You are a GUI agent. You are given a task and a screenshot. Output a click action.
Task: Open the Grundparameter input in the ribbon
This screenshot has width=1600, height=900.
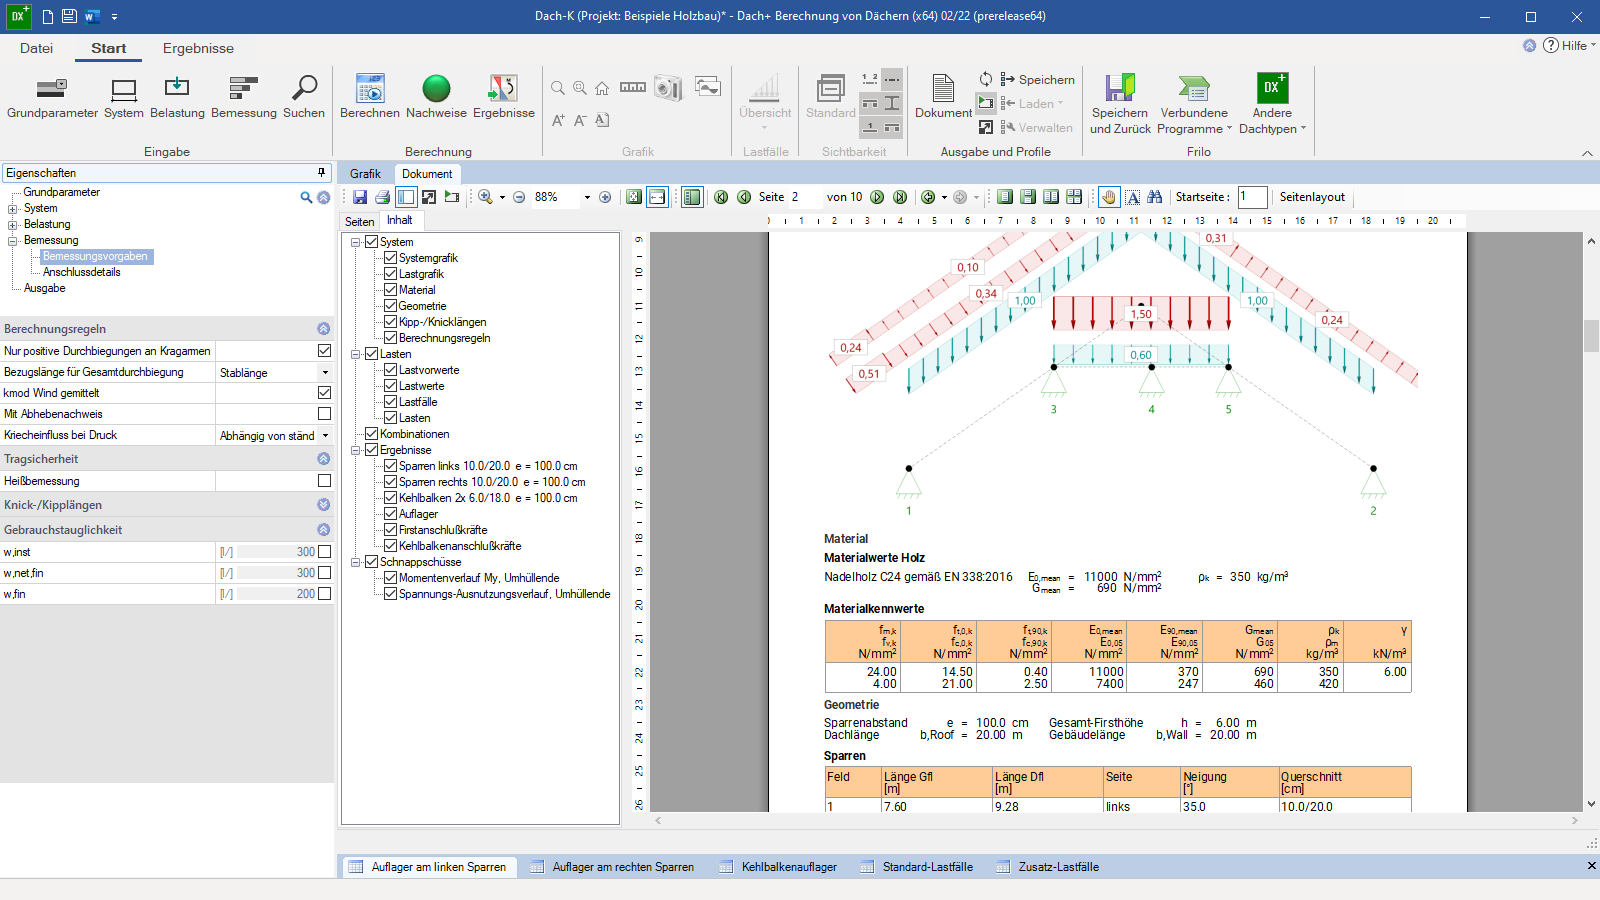click(x=52, y=97)
